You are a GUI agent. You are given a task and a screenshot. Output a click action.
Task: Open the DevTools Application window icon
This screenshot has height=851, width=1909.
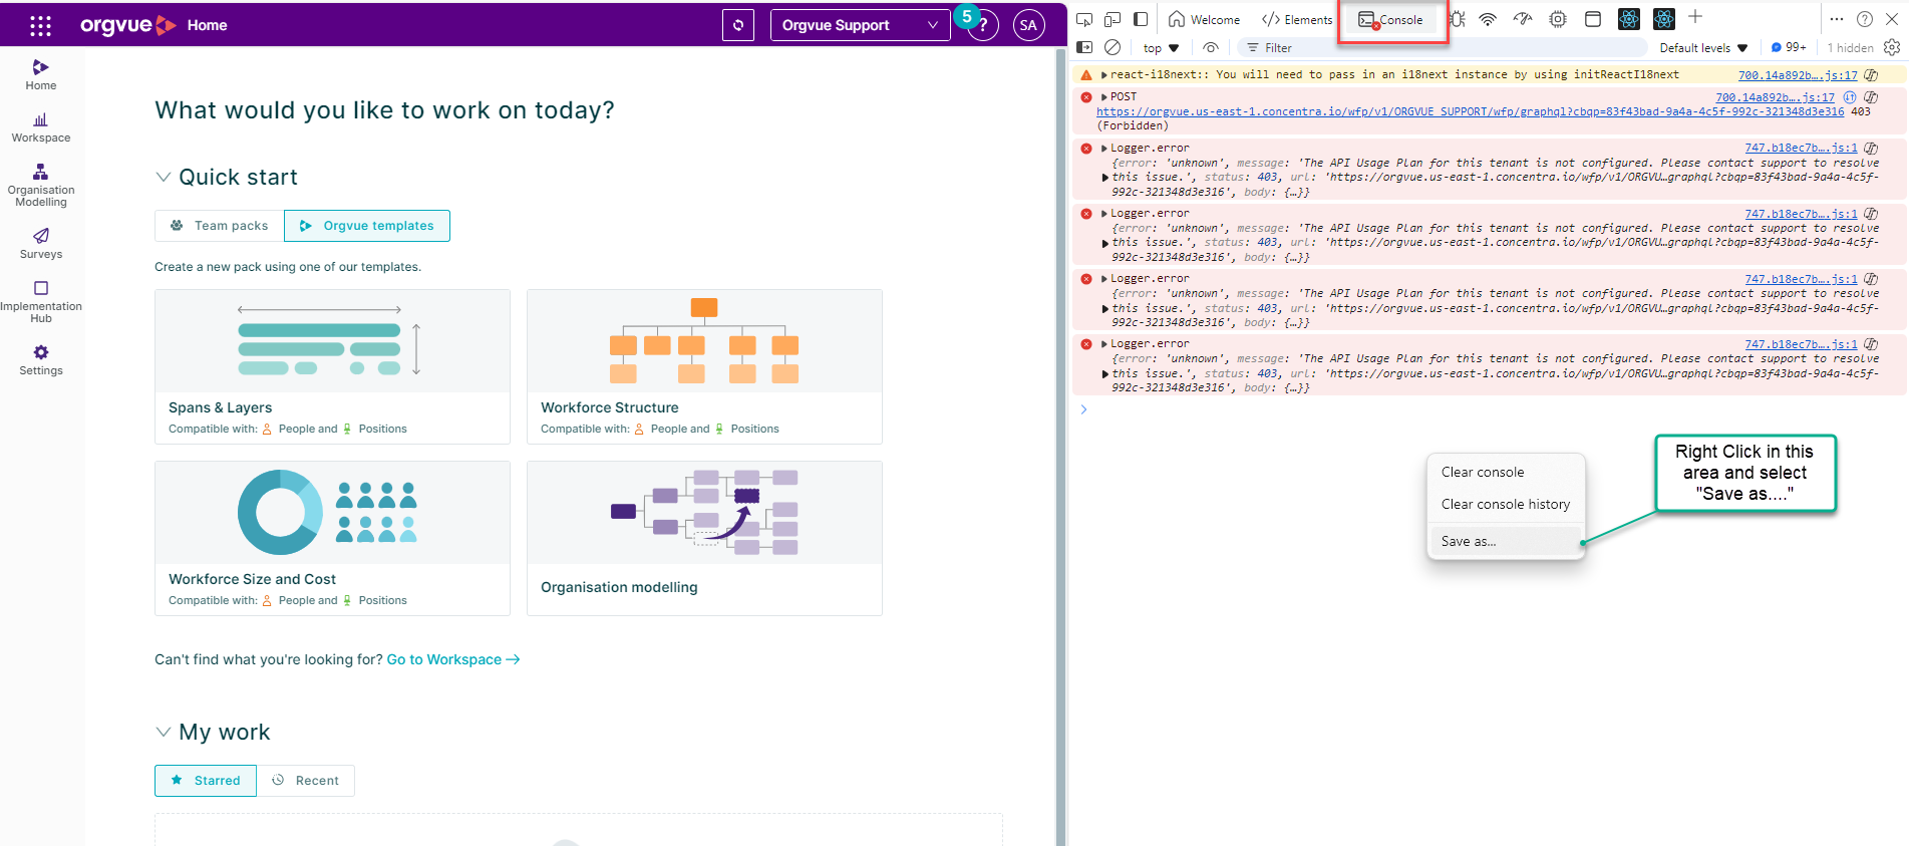pyautogui.click(x=1593, y=19)
